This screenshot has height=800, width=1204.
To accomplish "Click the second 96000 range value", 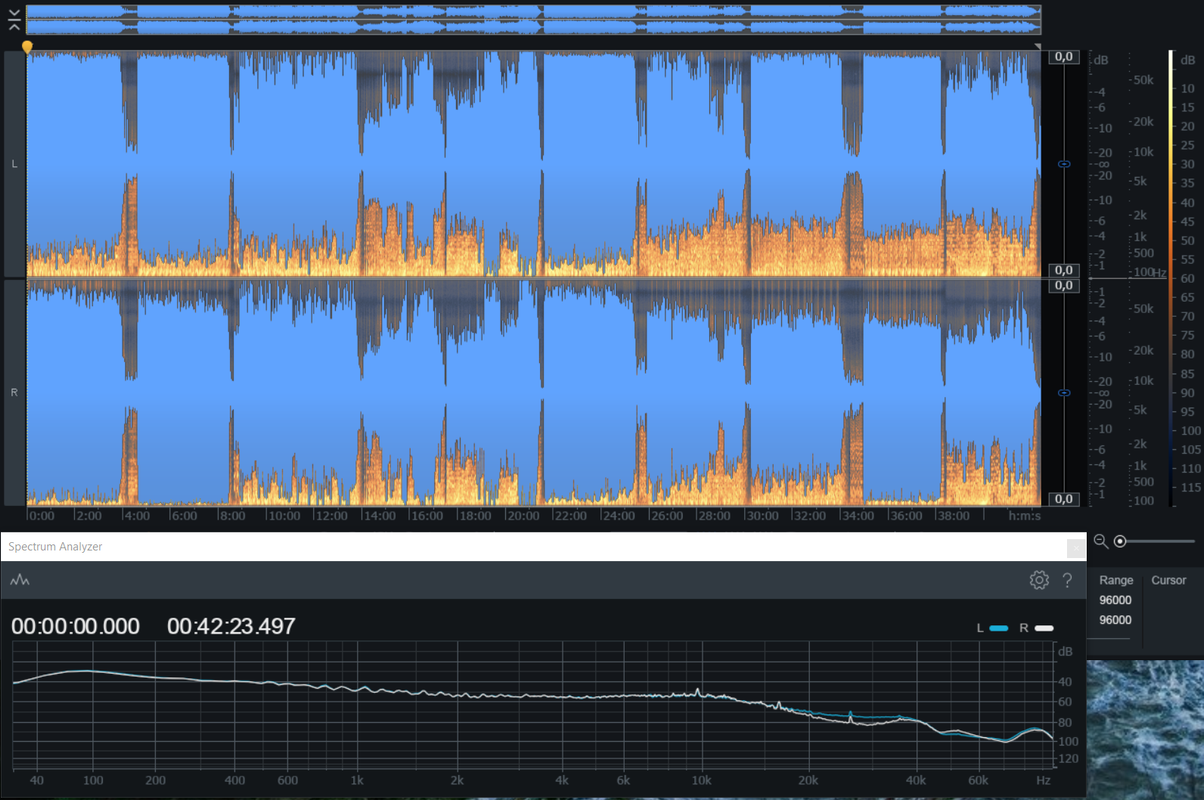I will [1115, 620].
